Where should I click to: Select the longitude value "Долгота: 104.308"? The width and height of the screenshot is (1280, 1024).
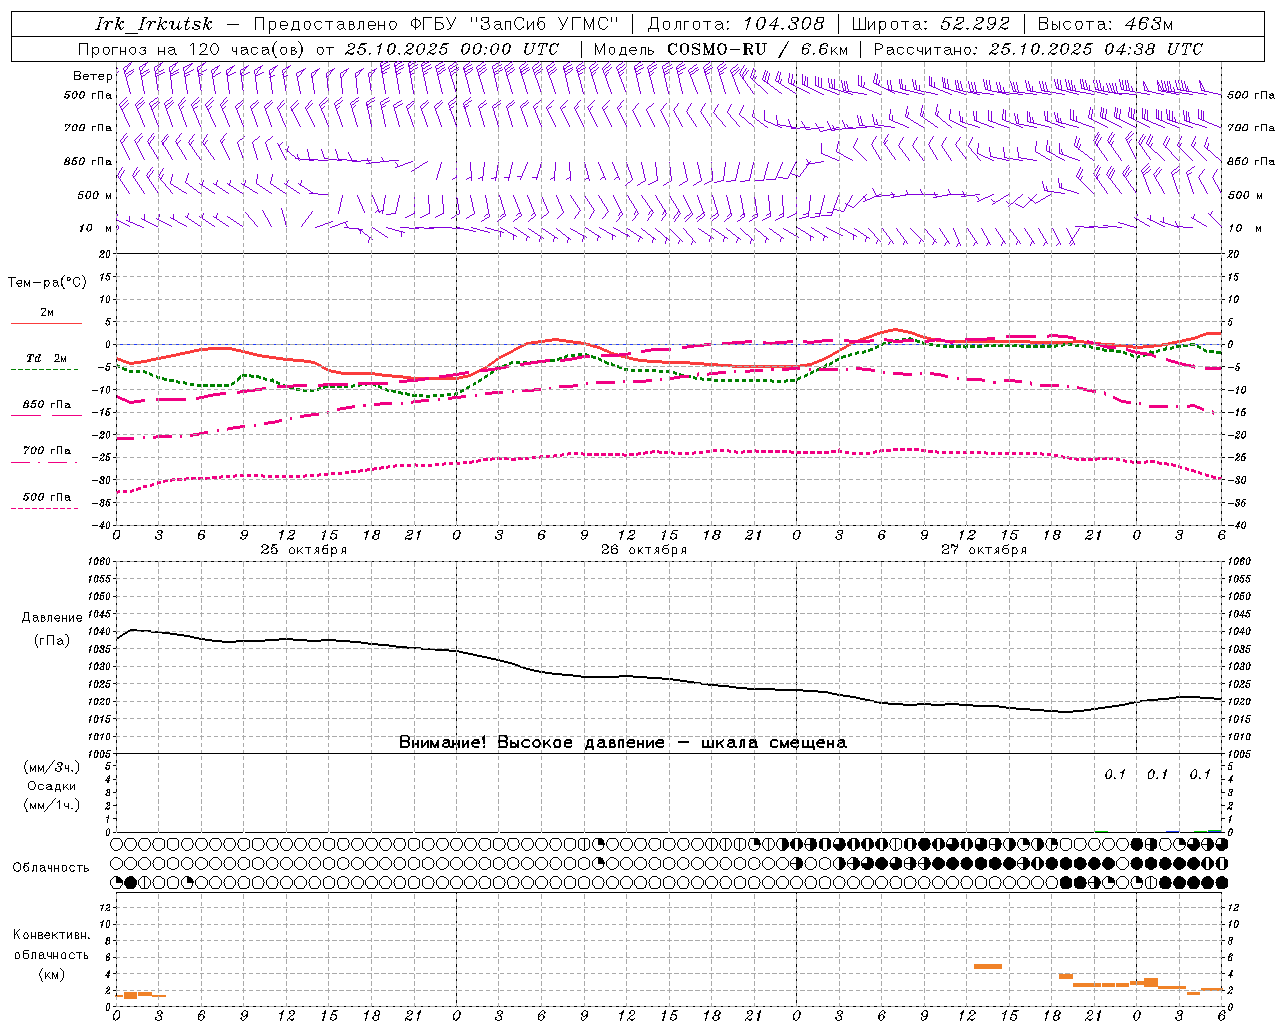tap(736, 24)
